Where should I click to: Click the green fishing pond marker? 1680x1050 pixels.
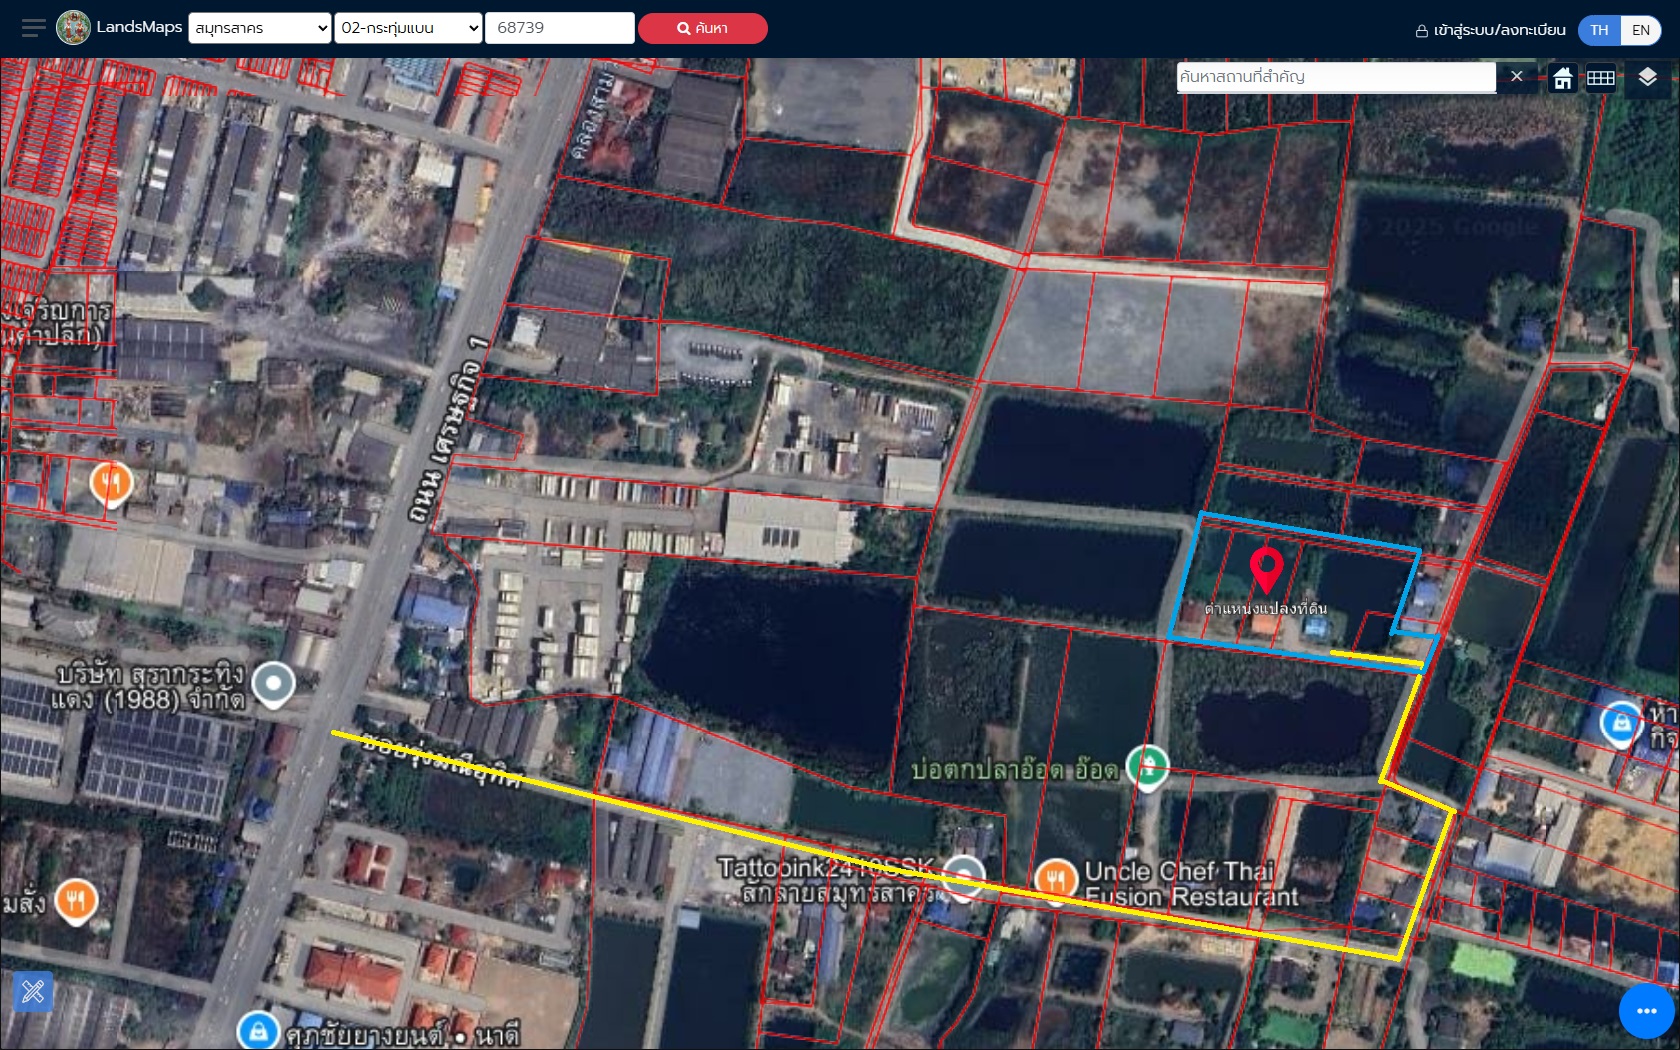pos(1147,767)
